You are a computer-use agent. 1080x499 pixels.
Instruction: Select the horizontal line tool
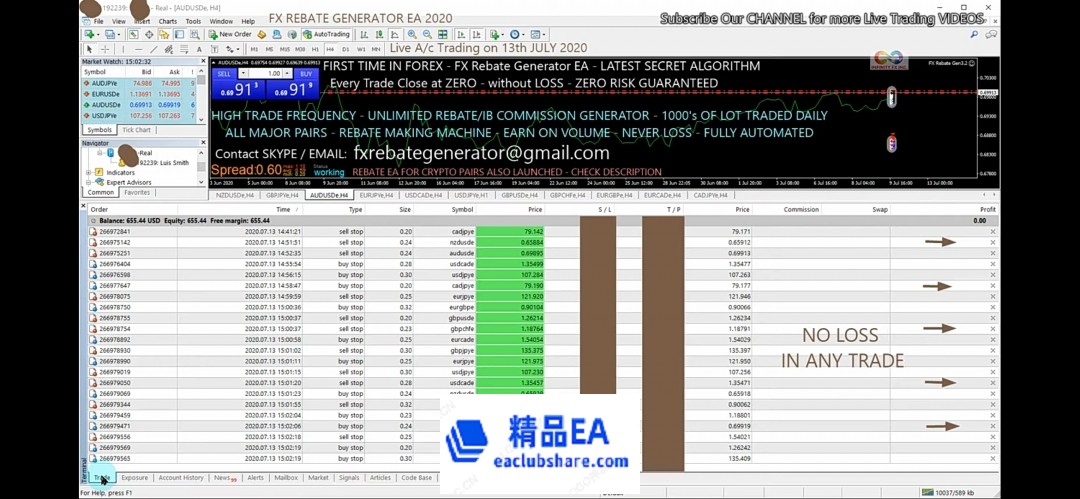tap(138, 49)
